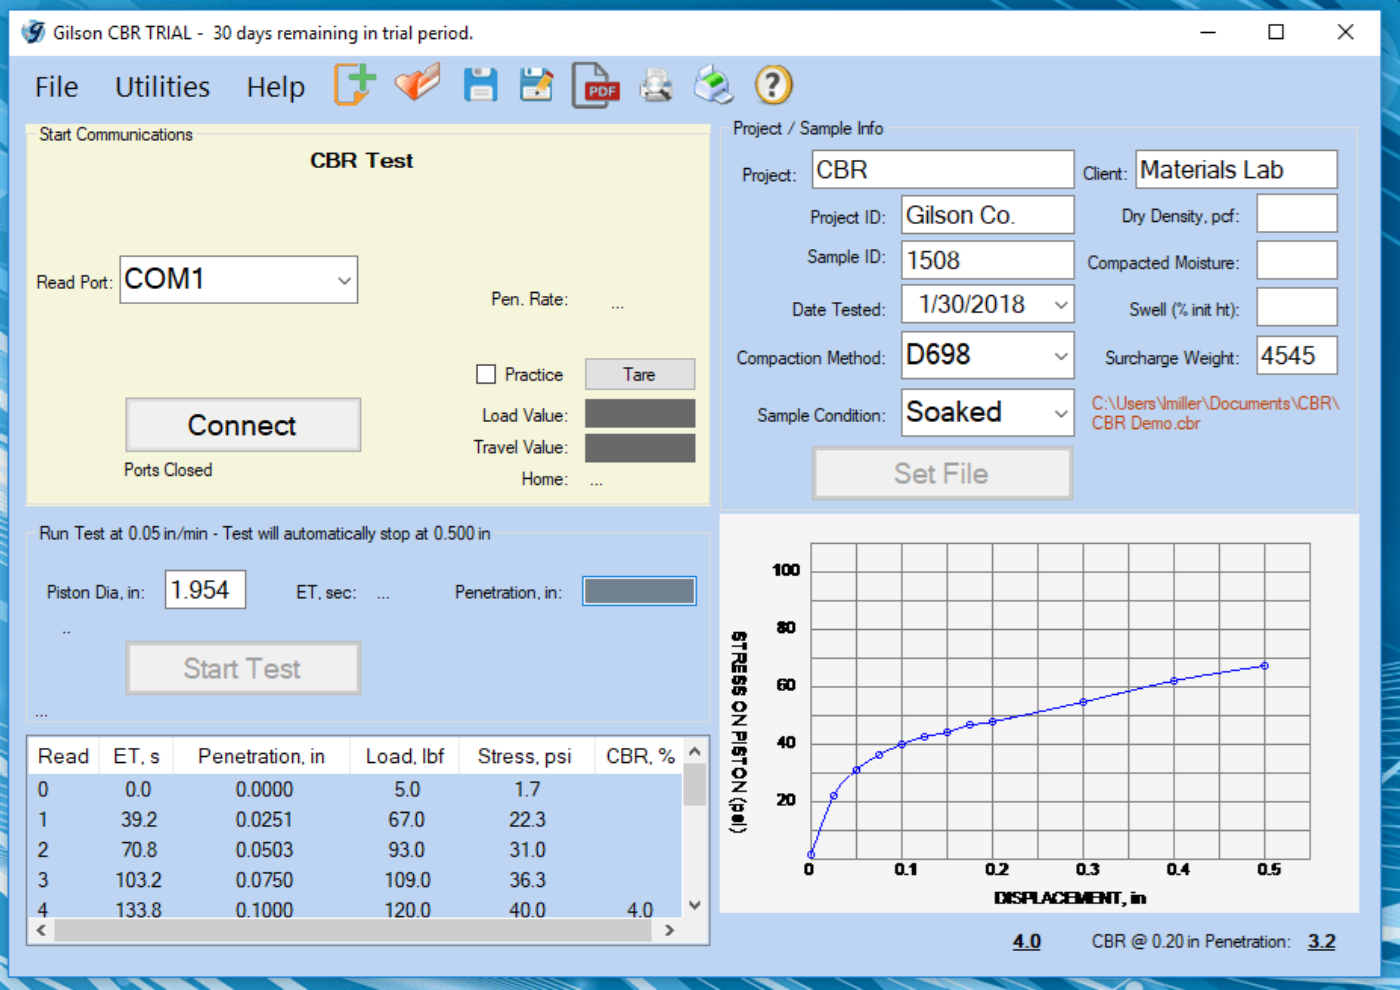The height and width of the screenshot is (990, 1400).
Task: Click the New file icon with green plus
Action: click(x=355, y=85)
